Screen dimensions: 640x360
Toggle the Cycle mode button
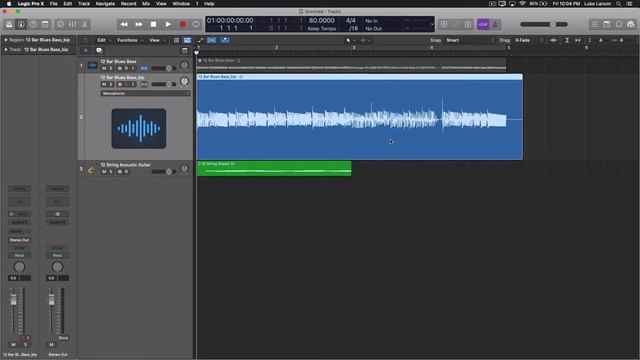(x=196, y=24)
